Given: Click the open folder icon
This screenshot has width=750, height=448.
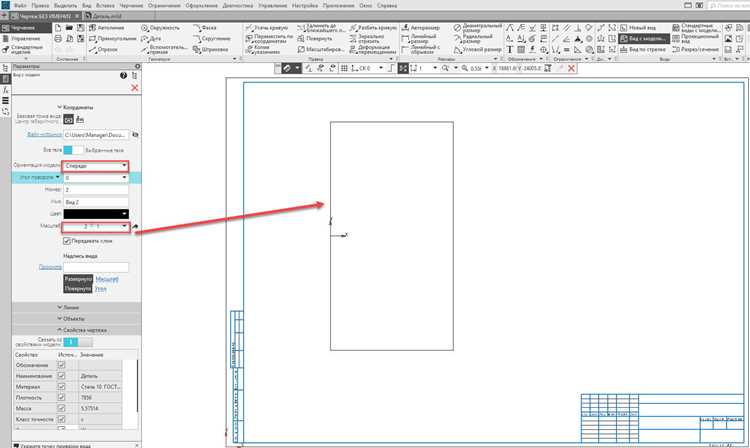Looking at the screenshot, I should tap(69, 28).
